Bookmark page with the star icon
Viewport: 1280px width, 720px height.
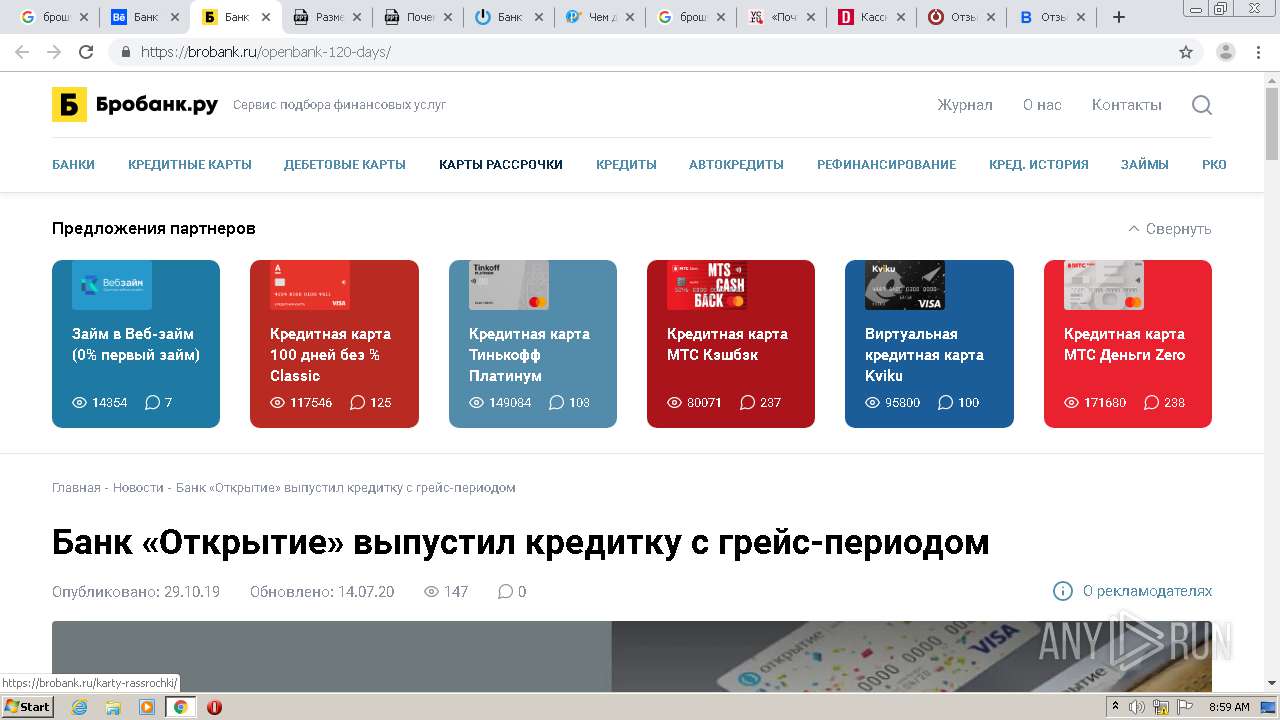pos(1186,52)
